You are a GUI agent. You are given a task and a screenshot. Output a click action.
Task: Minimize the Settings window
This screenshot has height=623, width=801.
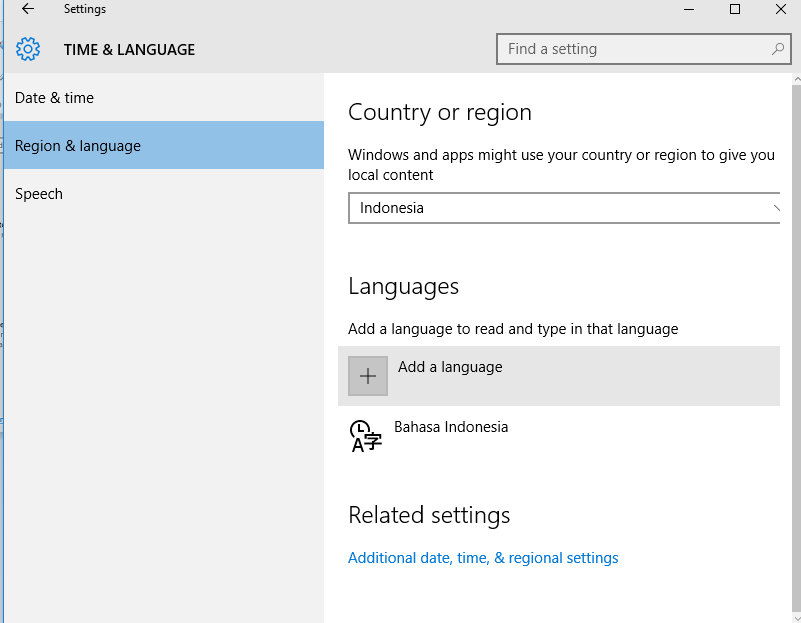[689, 9]
